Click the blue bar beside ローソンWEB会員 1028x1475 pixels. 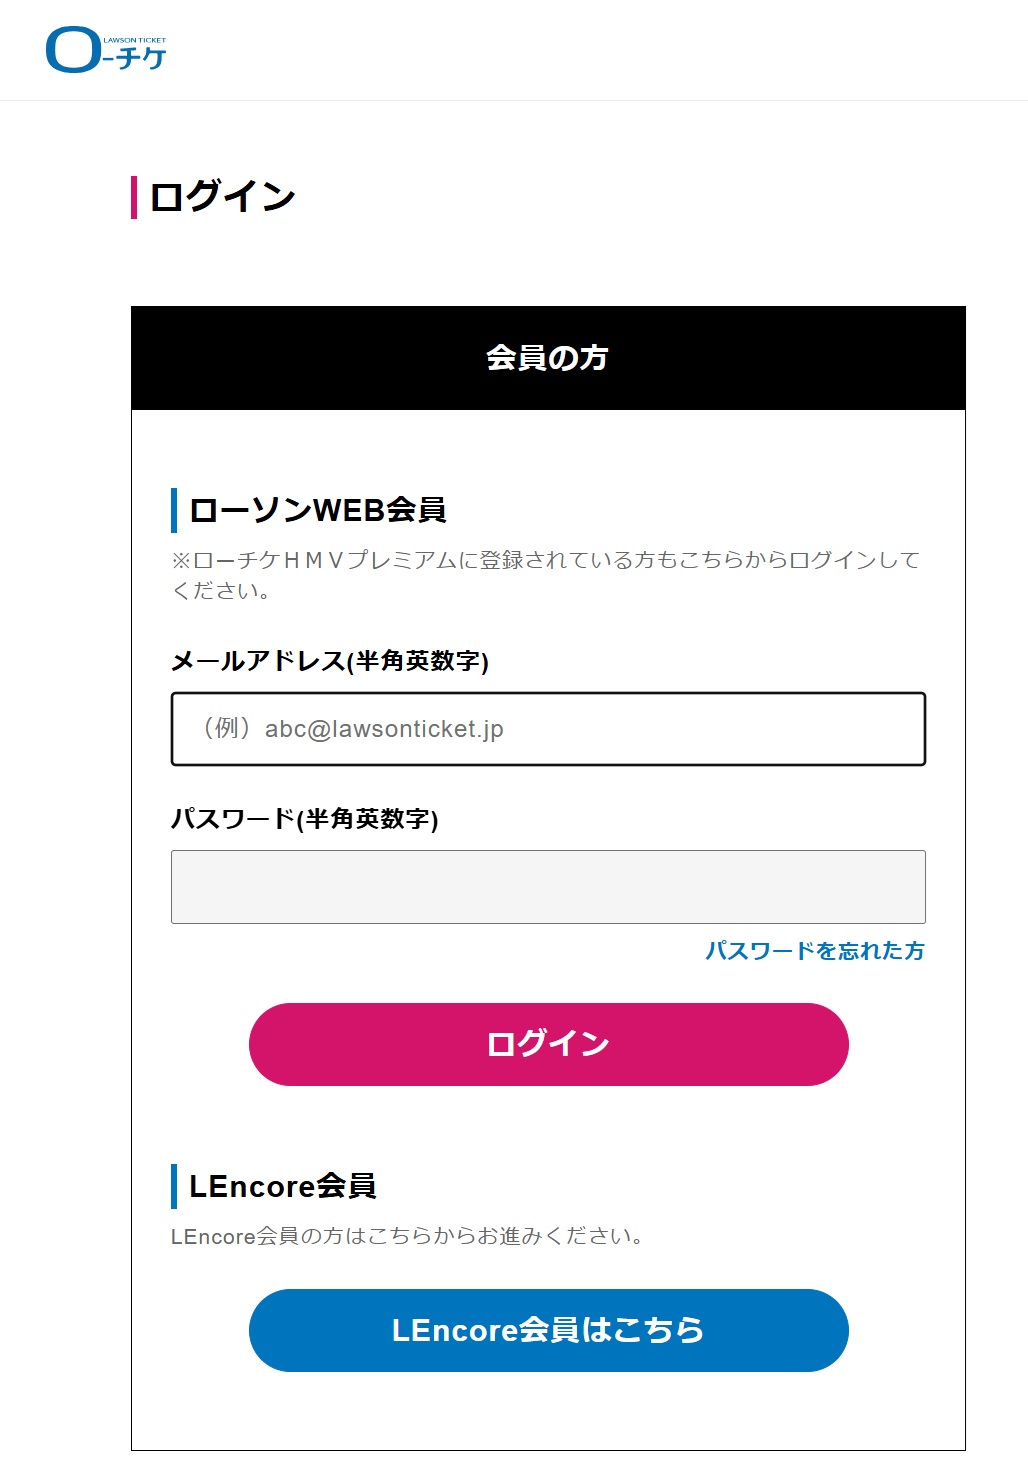174,510
